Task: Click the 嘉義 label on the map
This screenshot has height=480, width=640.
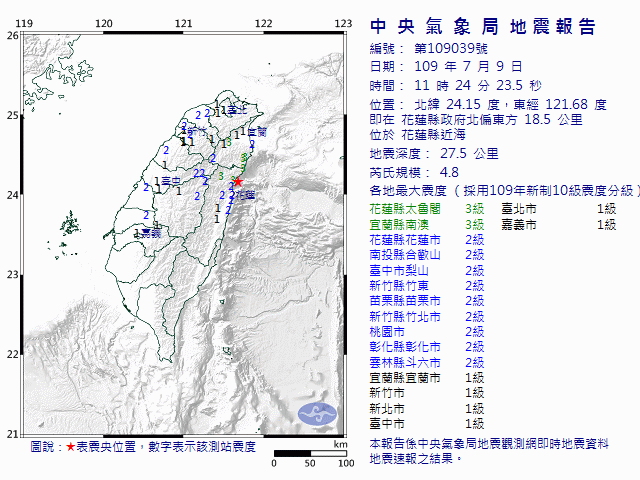Action: pos(151,233)
